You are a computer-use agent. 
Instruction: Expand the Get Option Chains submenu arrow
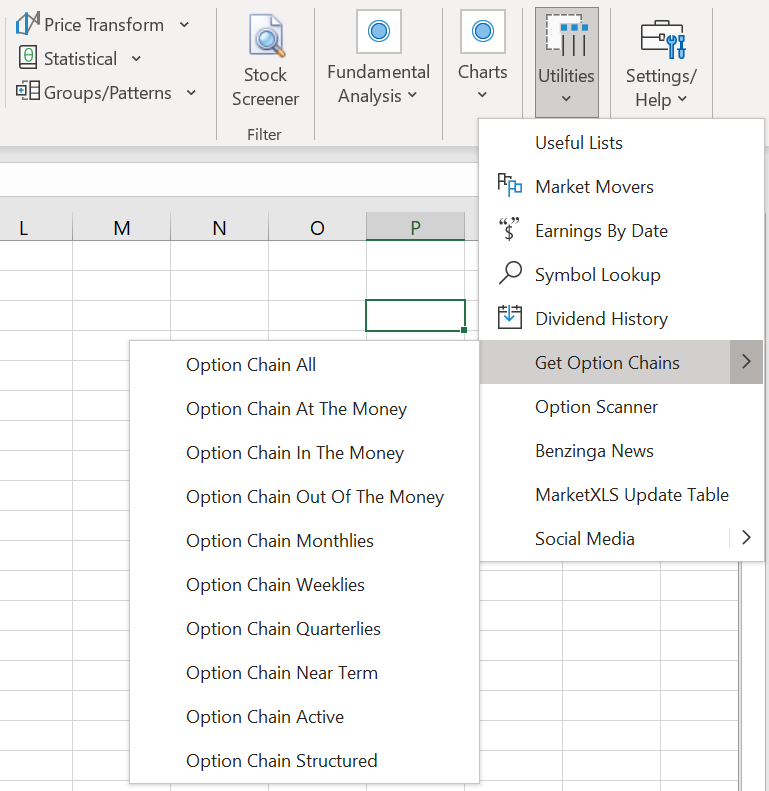click(746, 362)
